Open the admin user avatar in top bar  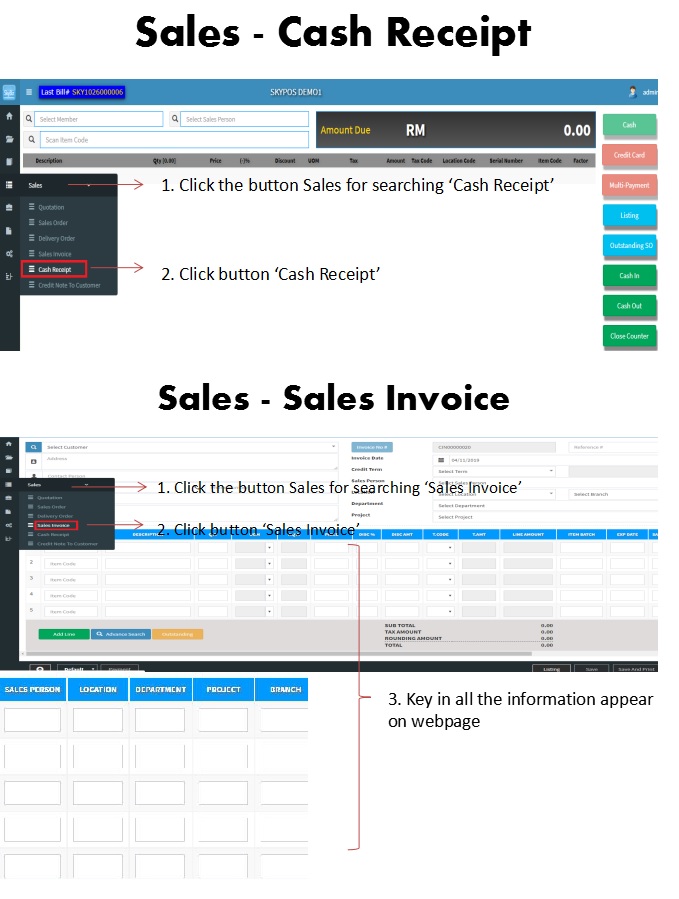click(x=633, y=92)
